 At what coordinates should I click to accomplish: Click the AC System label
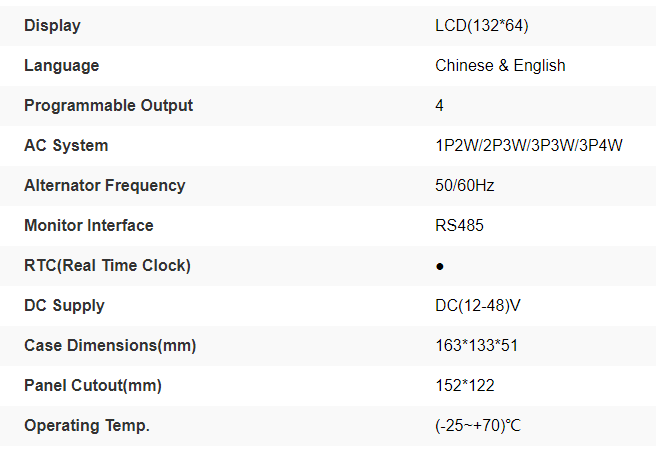coord(66,145)
